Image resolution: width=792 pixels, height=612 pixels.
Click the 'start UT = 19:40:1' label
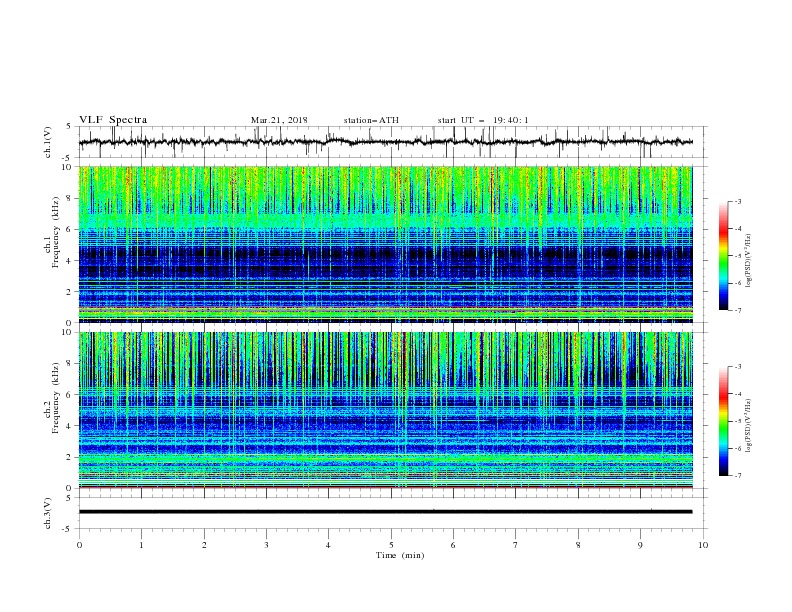pyautogui.click(x=483, y=120)
